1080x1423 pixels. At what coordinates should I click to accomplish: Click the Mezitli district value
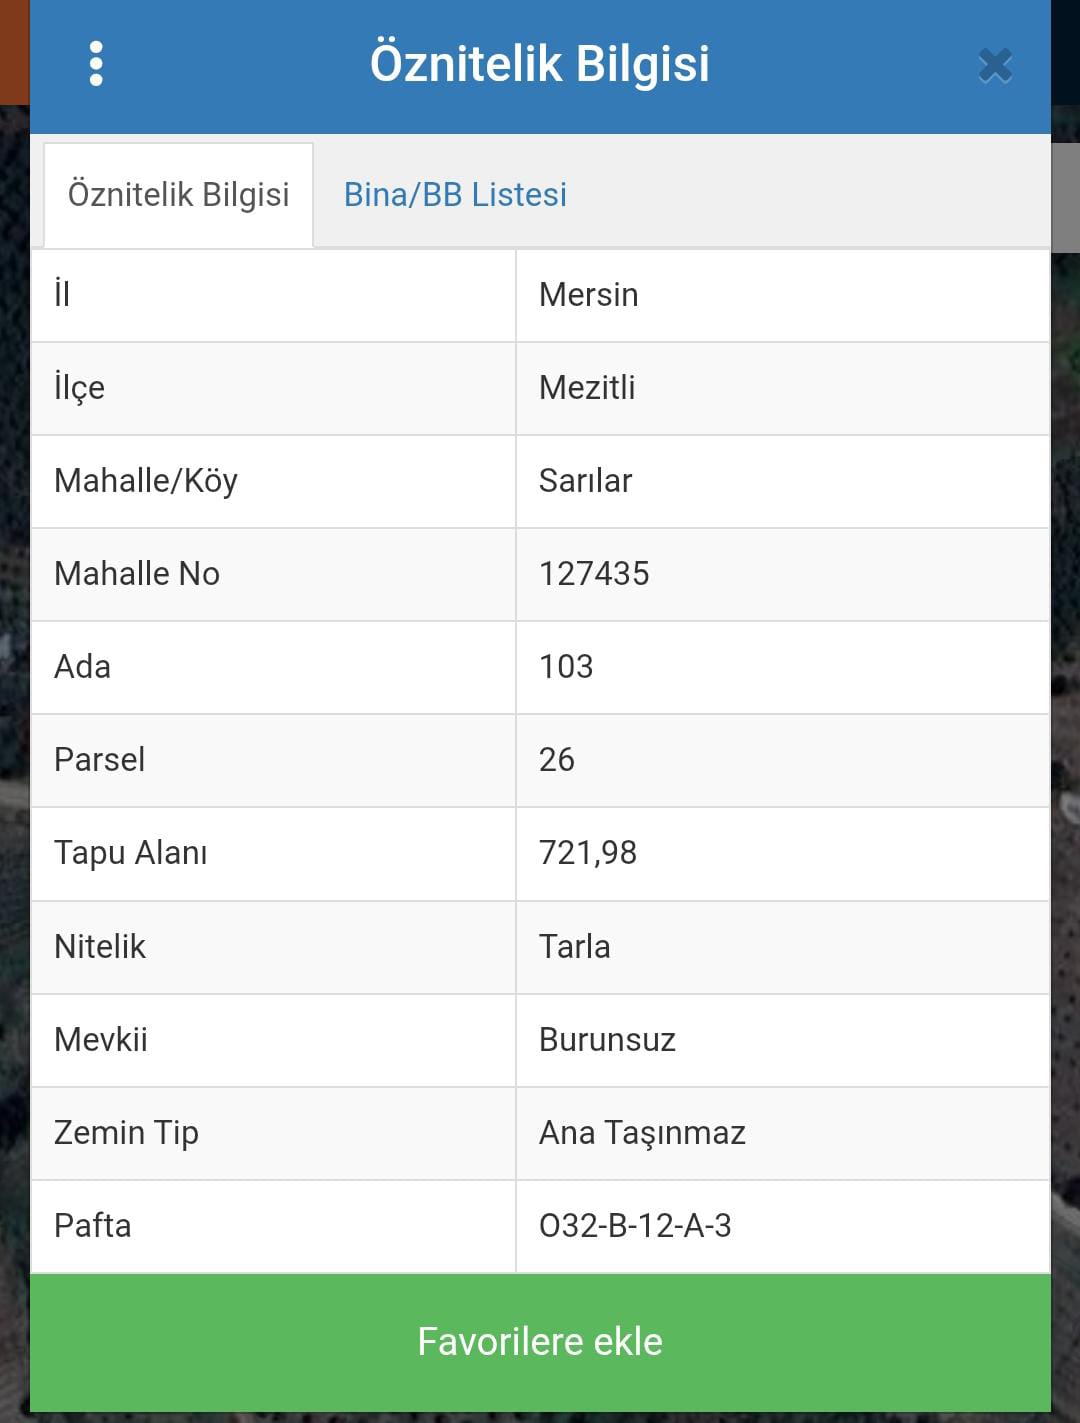(587, 388)
